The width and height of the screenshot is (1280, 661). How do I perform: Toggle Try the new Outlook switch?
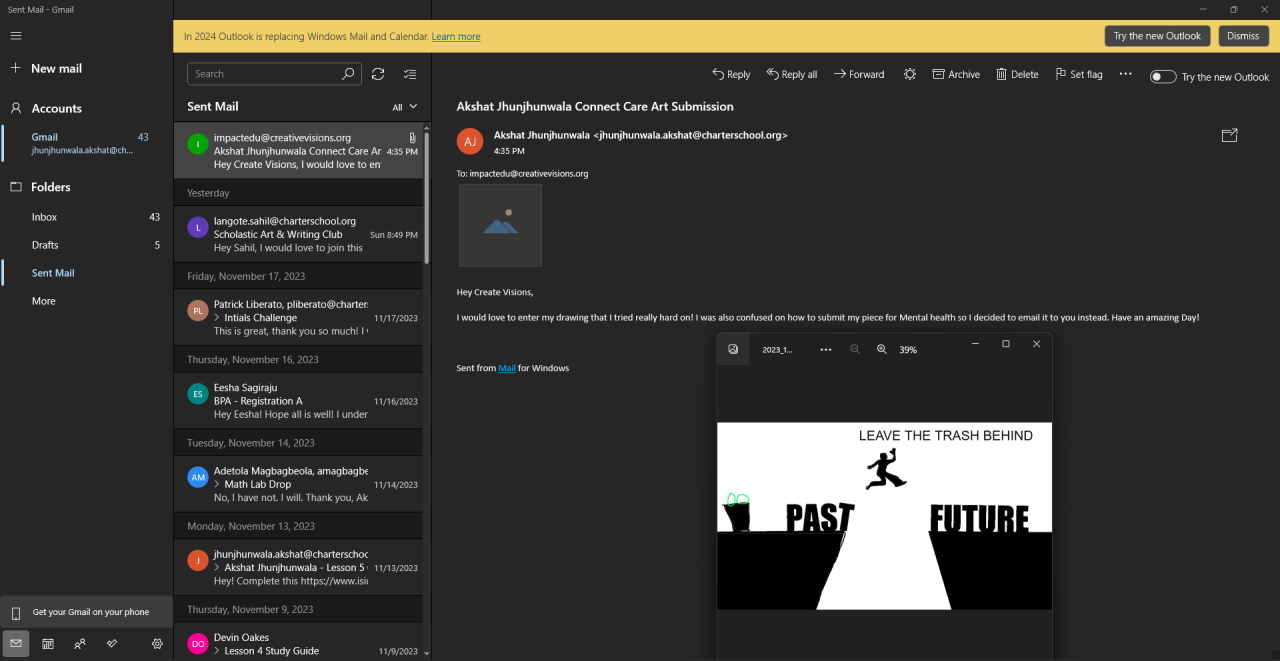(x=1162, y=77)
